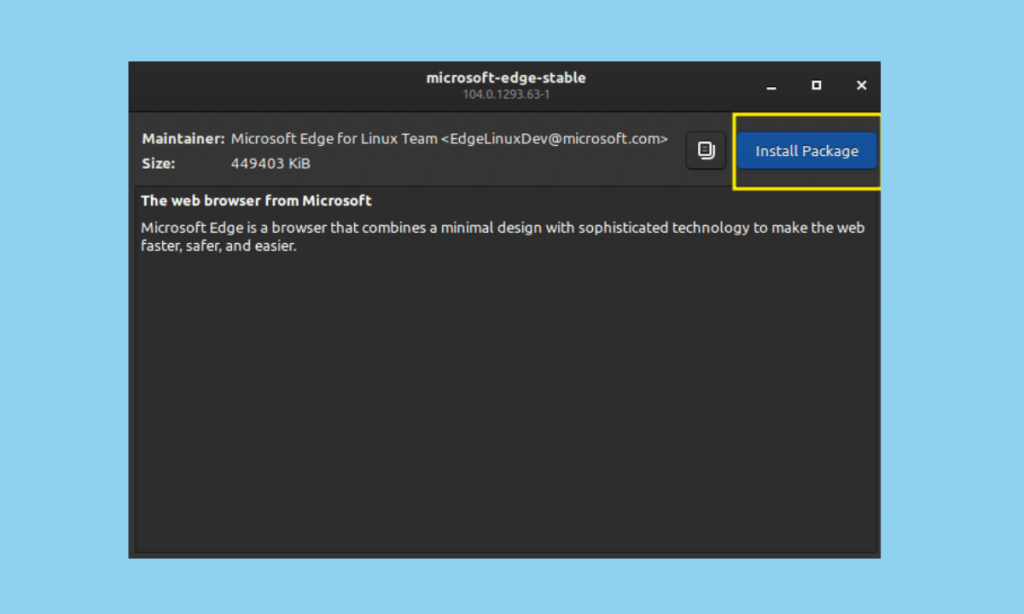Open package details via document icon button
Image resolution: width=1024 pixels, height=614 pixels.
[x=705, y=151]
